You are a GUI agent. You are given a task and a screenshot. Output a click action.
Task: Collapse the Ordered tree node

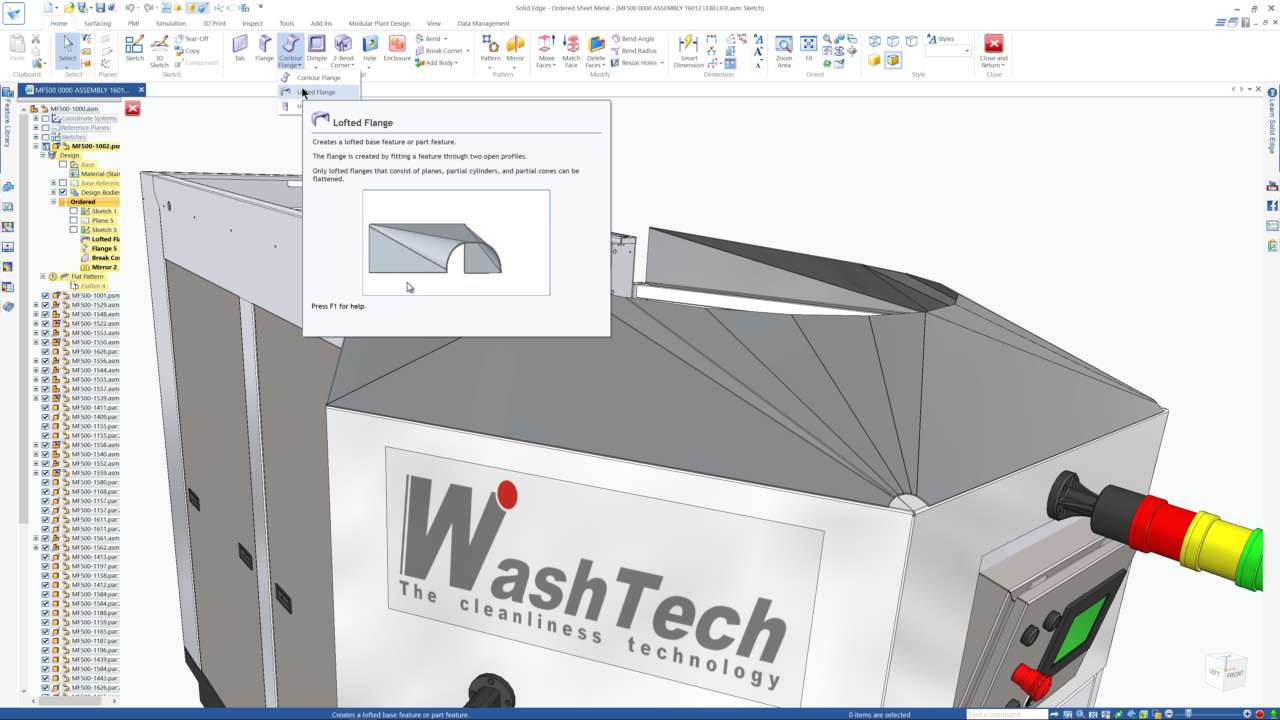point(54,202)
